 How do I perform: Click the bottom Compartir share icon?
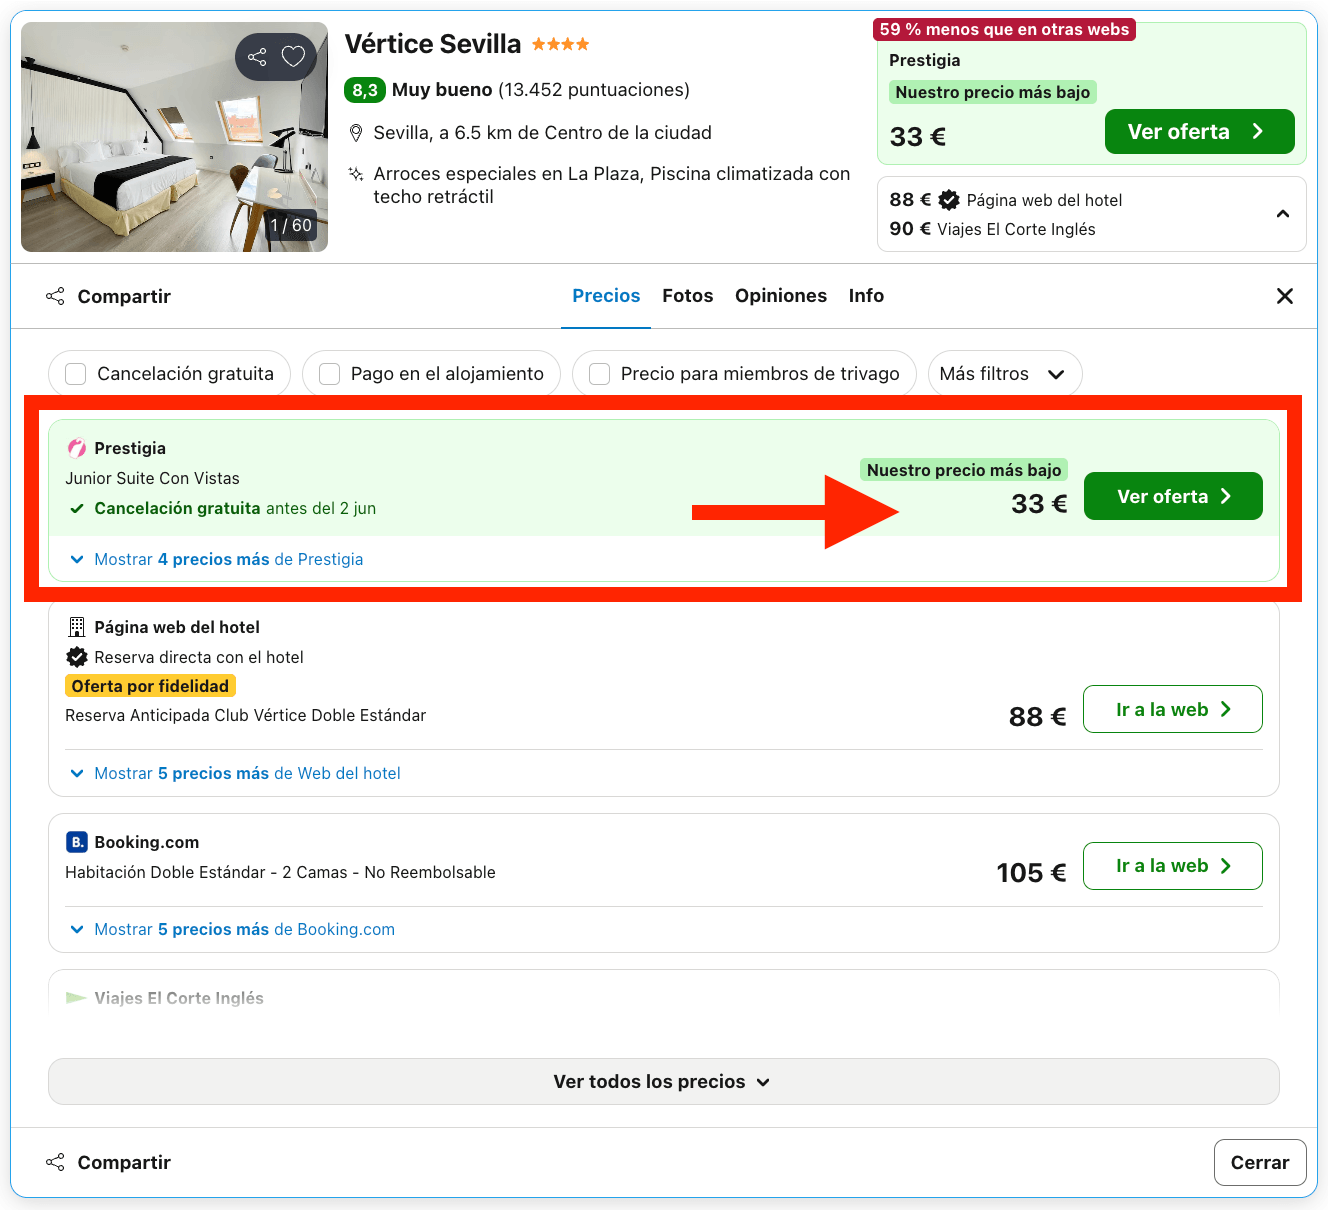point(55,1162)
